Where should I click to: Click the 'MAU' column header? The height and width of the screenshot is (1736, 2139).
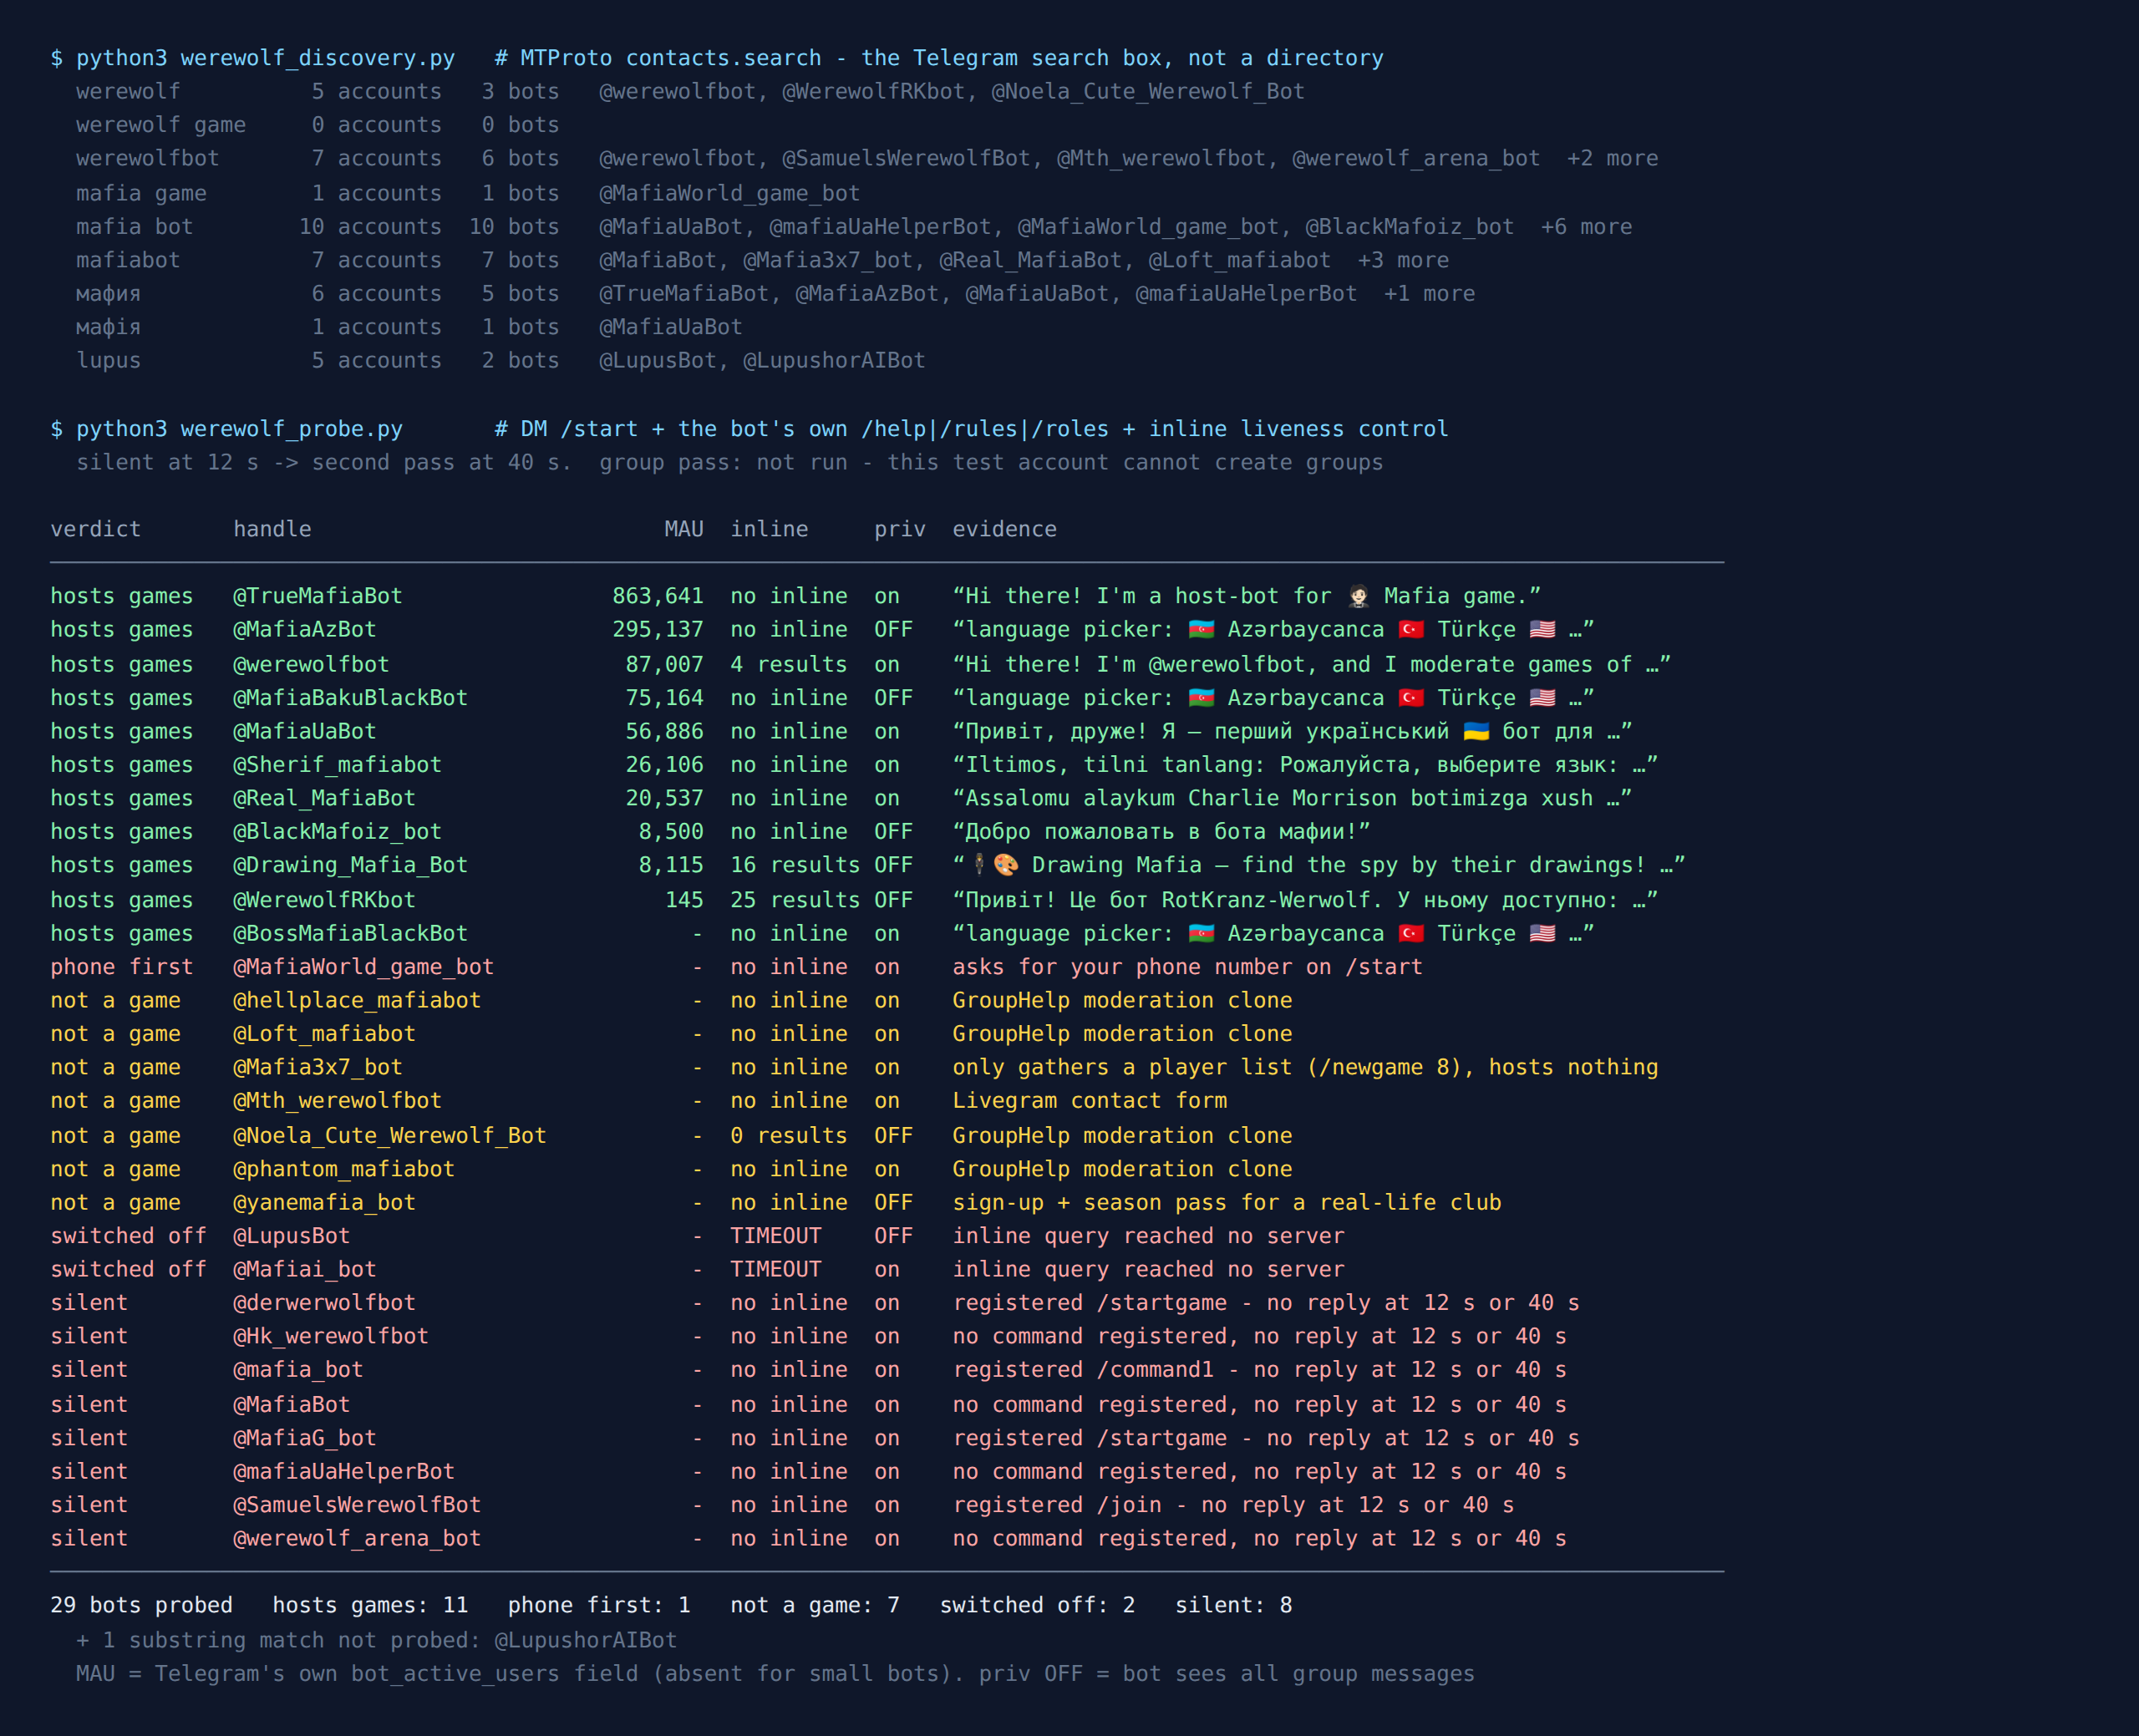click(684, 529)
